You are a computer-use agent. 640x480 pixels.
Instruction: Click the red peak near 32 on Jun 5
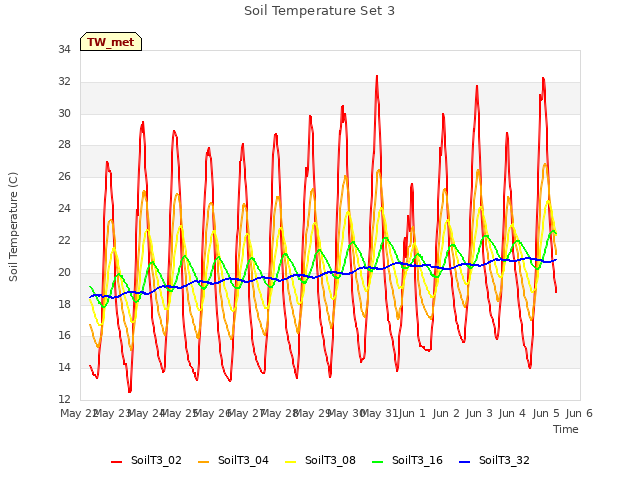(x=543, y=78)
